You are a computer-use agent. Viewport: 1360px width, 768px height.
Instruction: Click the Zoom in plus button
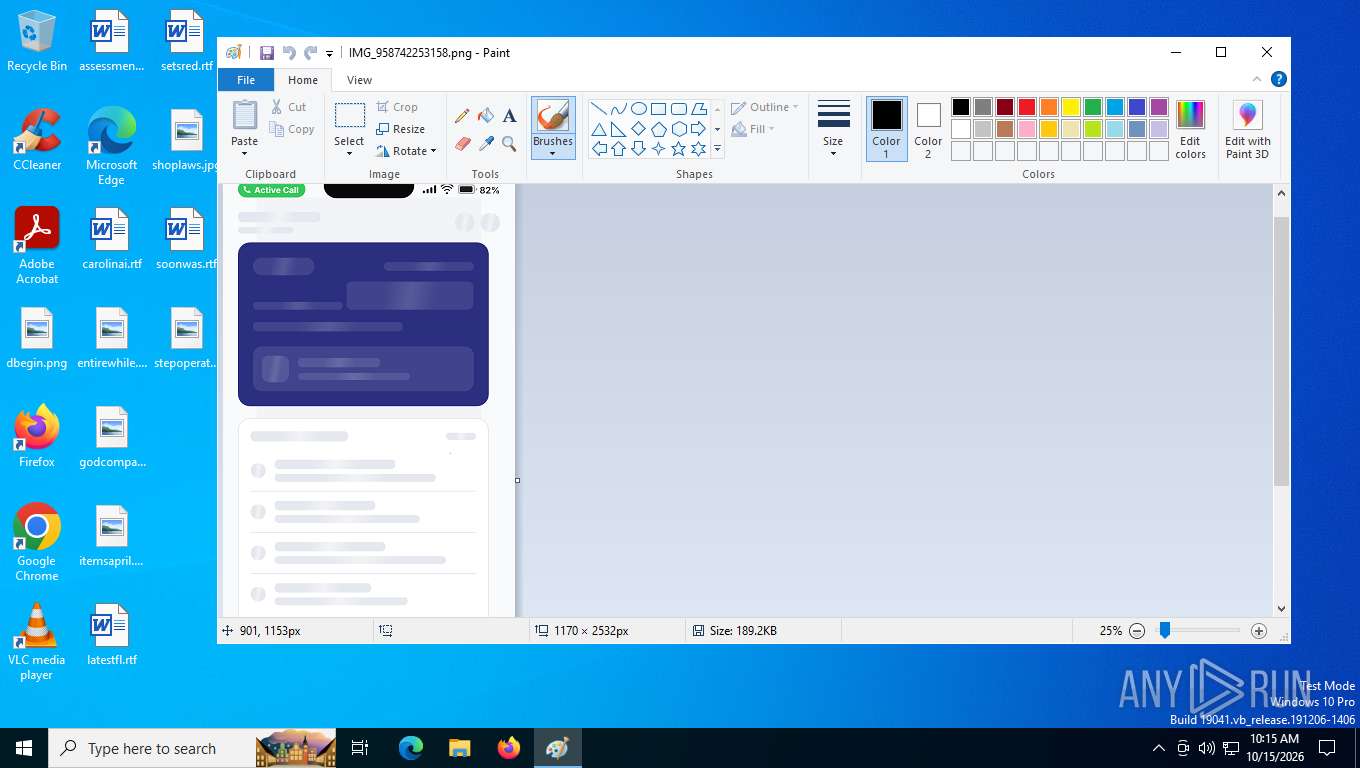coord(1259,631)
